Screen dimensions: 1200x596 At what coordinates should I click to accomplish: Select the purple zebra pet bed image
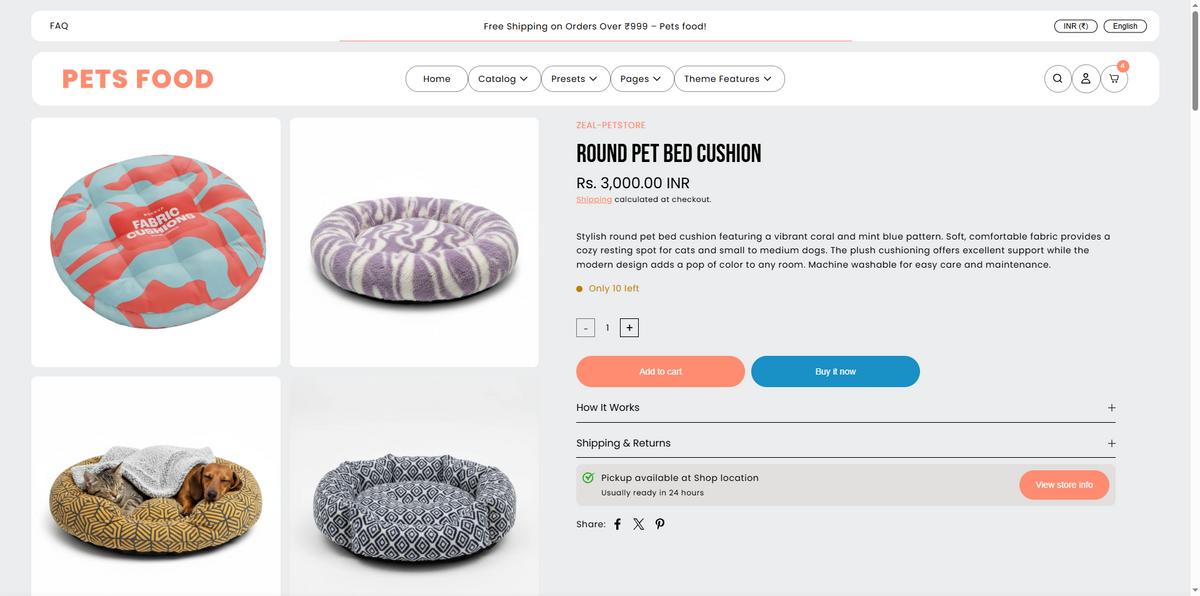tap(414, 242)
